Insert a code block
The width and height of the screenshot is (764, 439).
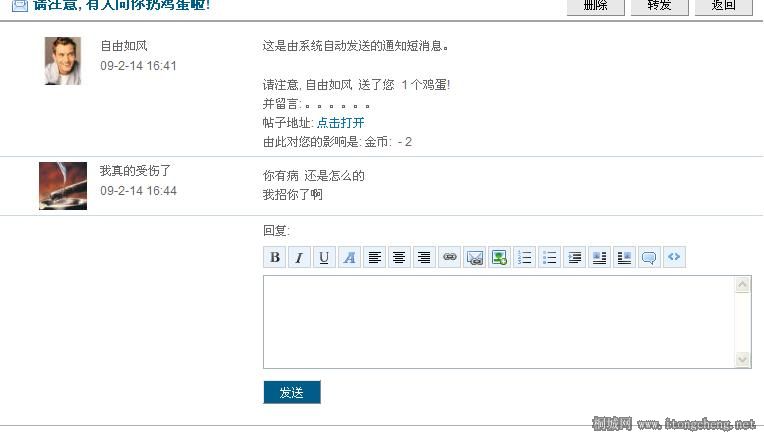(674, 258)
